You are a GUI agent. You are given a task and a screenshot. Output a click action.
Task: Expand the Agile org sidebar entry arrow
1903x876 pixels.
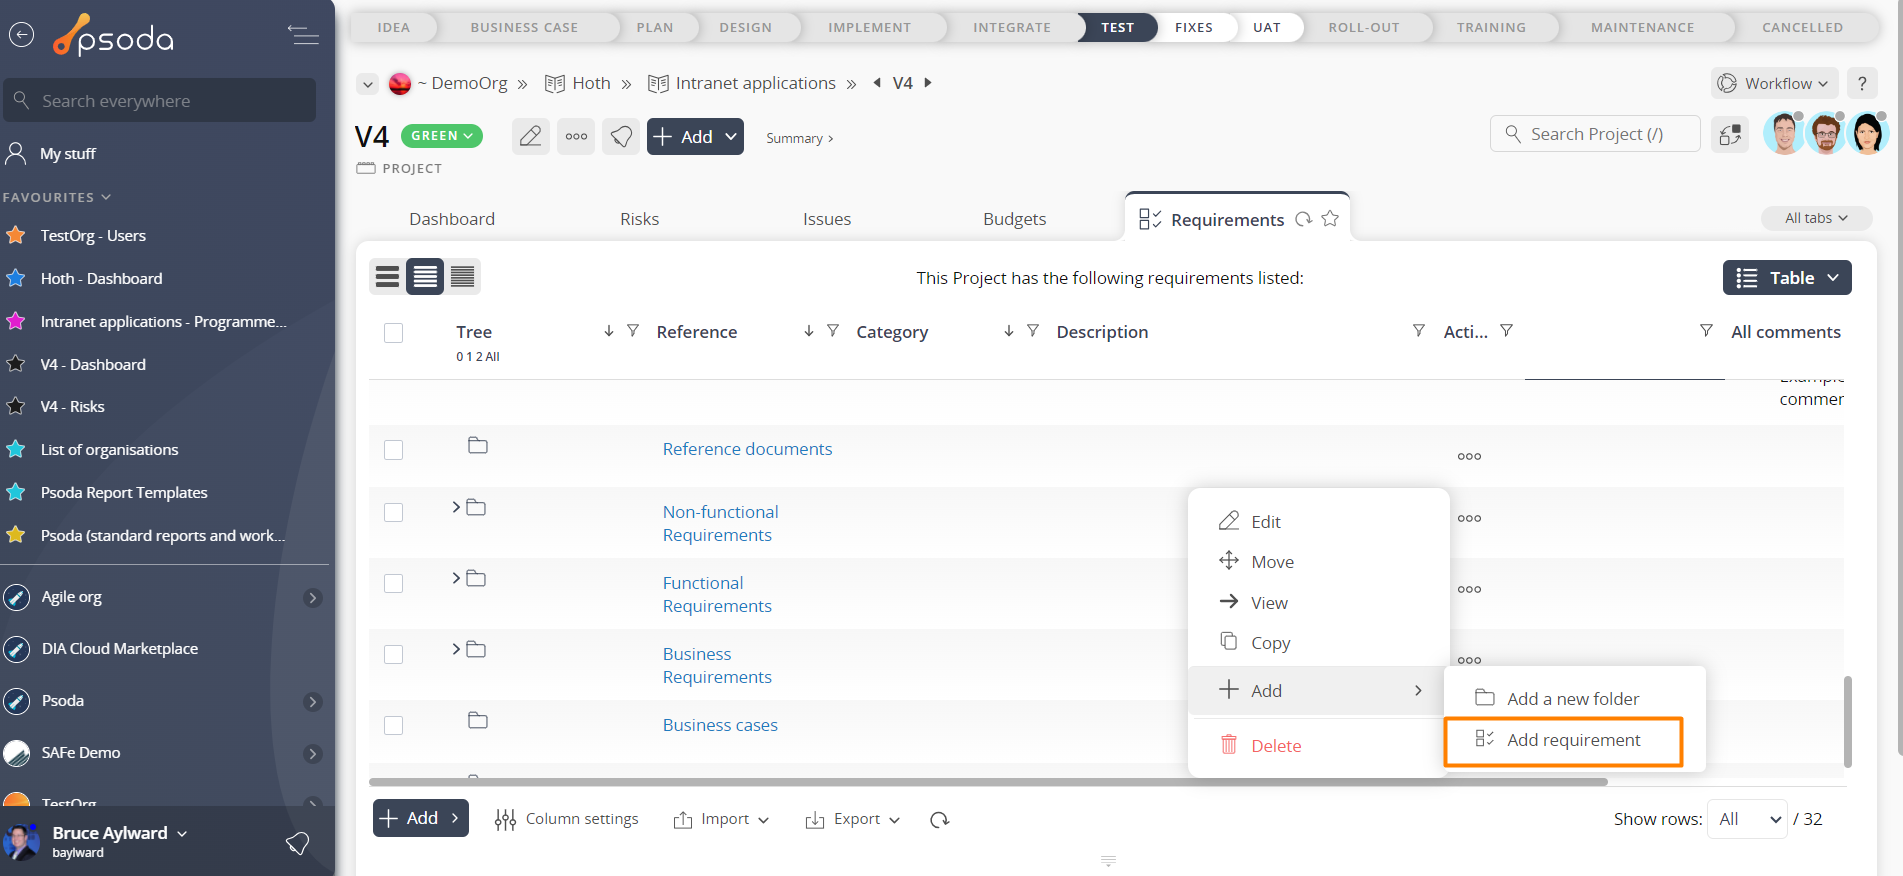pos(312,598)
